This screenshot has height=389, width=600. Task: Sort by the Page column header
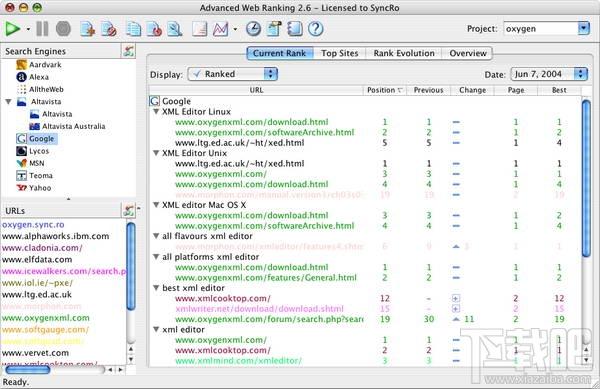tap(516, 90)
